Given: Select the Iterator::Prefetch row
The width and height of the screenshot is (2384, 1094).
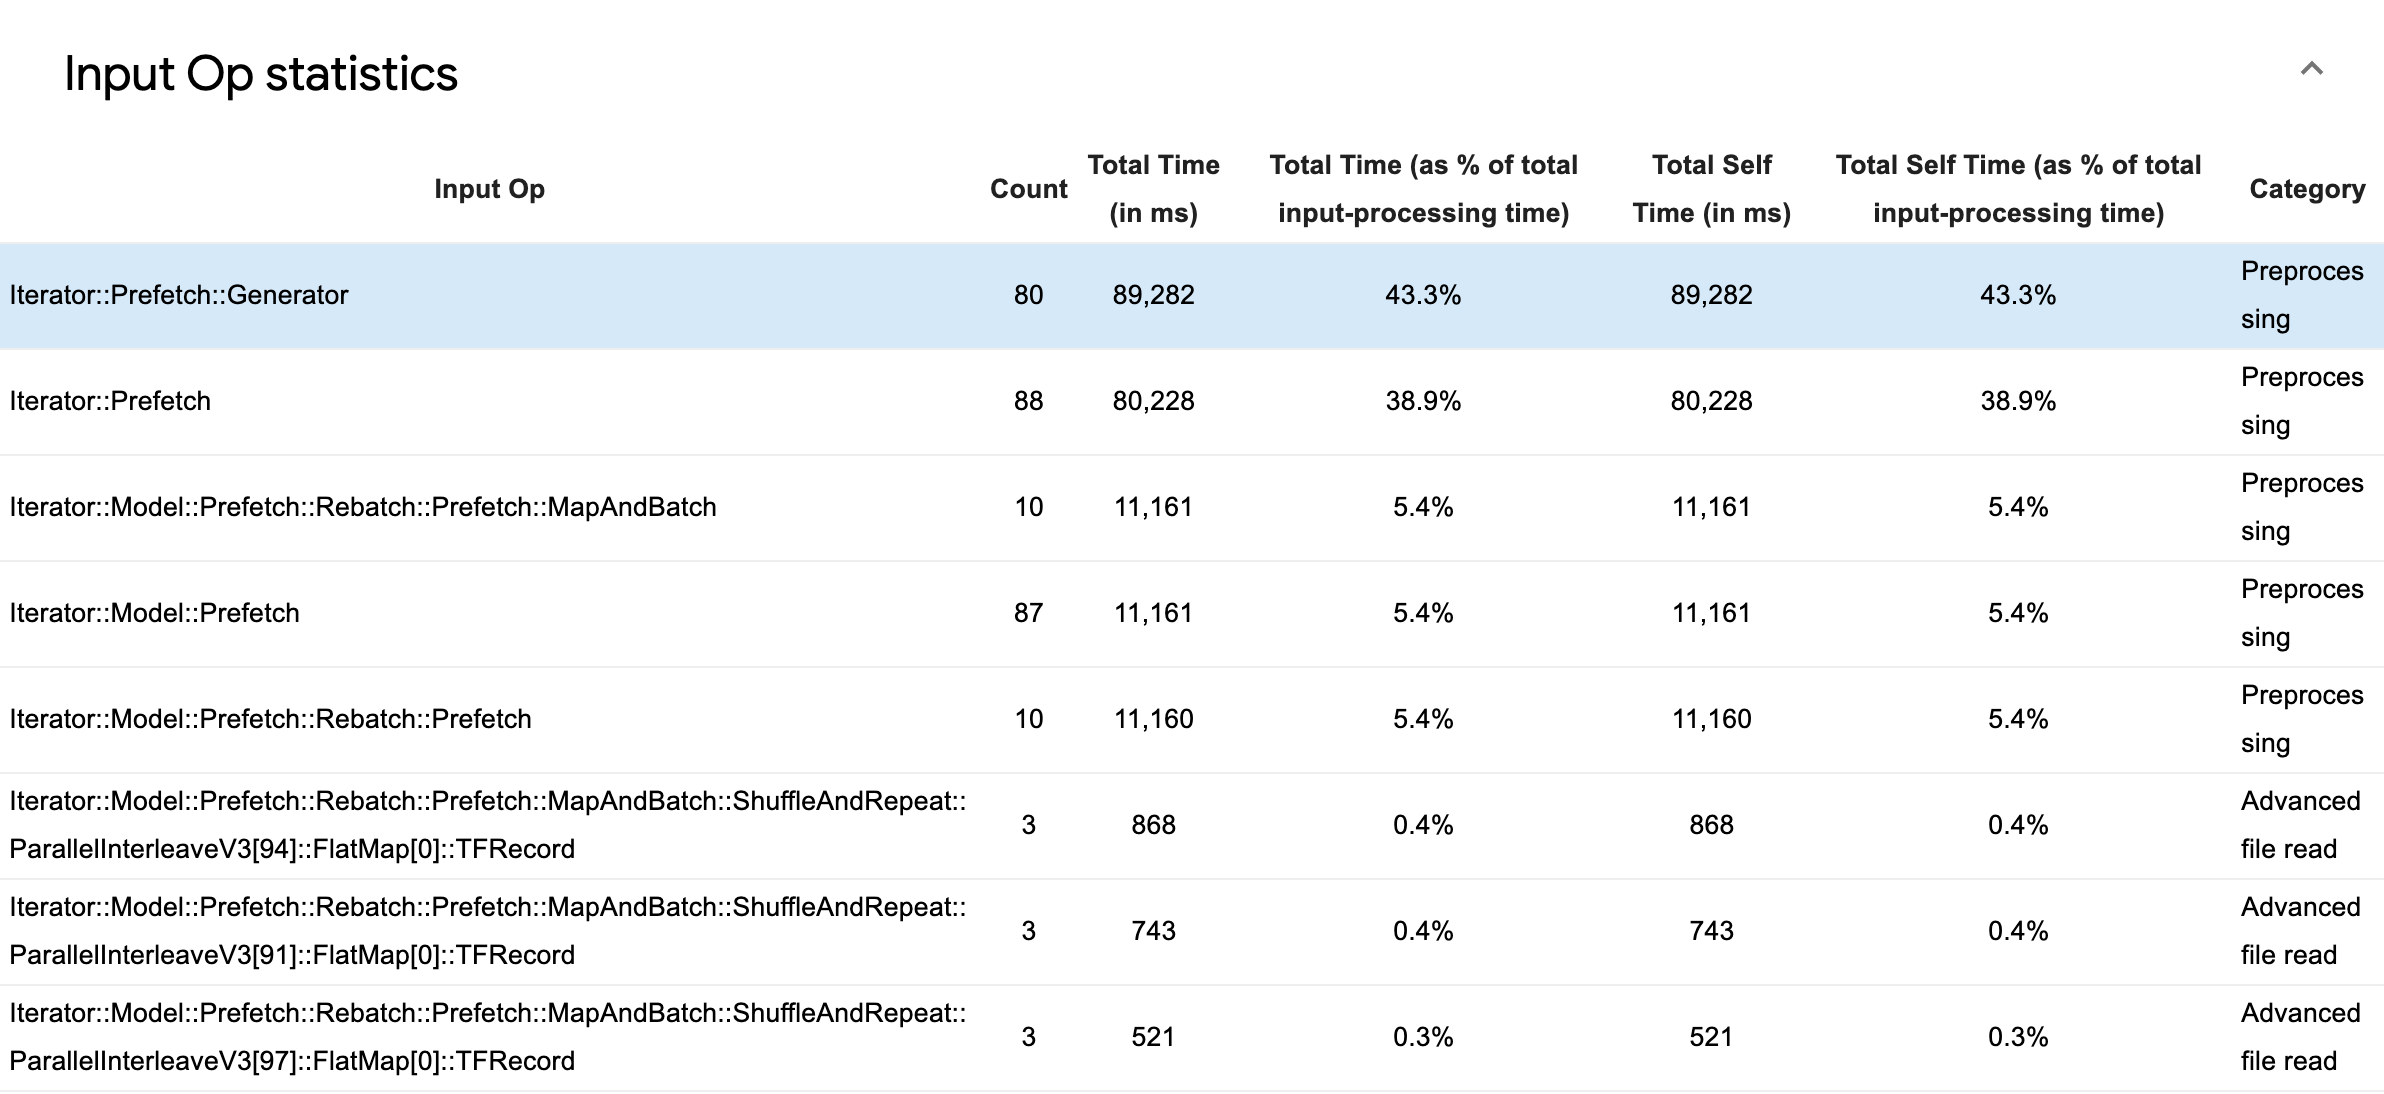Looking at the screenshot, I should tap(110, 401).
